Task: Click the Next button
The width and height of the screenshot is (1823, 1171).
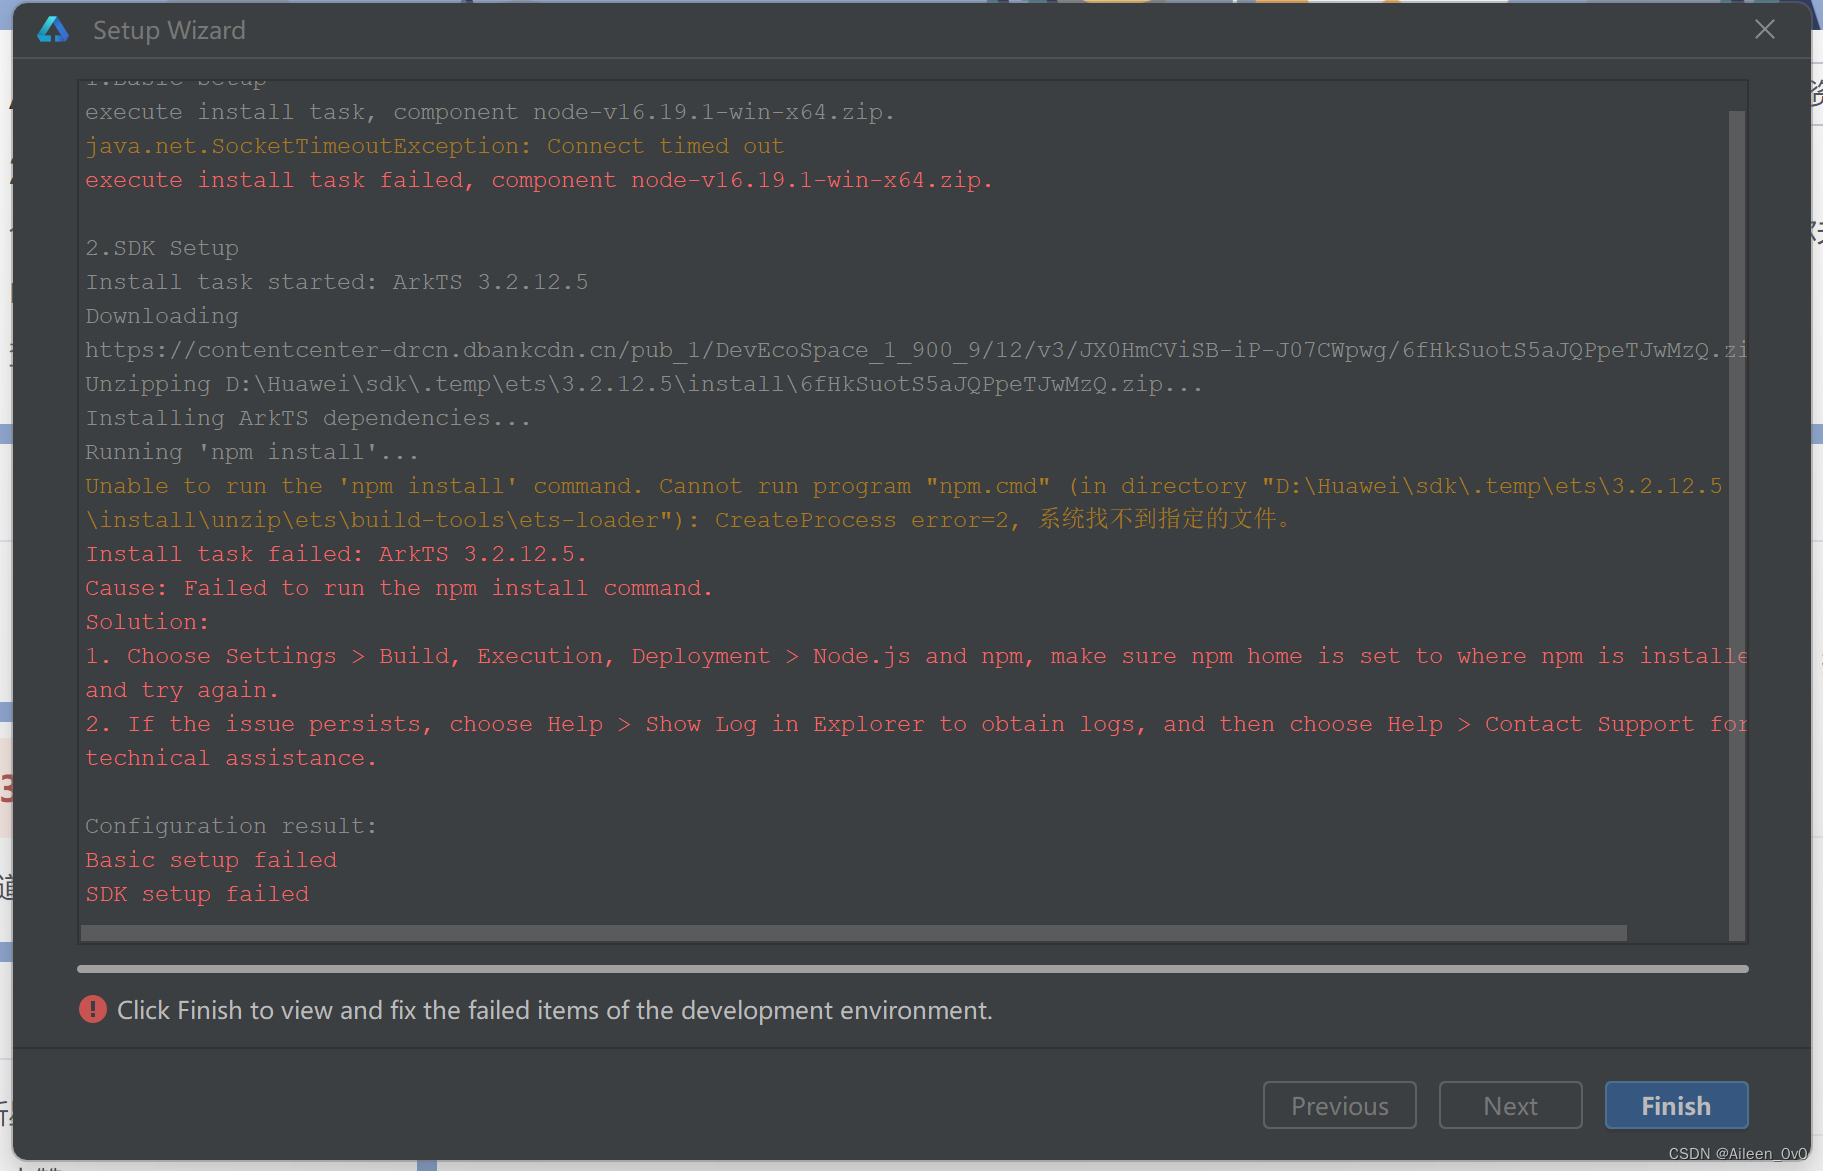Action: [x=1510, y=1105]
